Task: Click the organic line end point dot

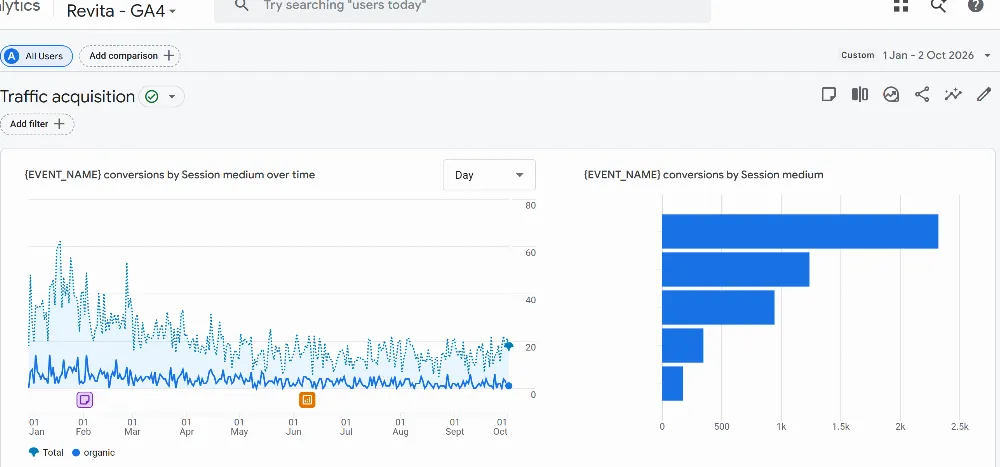Action: point(508,385)
